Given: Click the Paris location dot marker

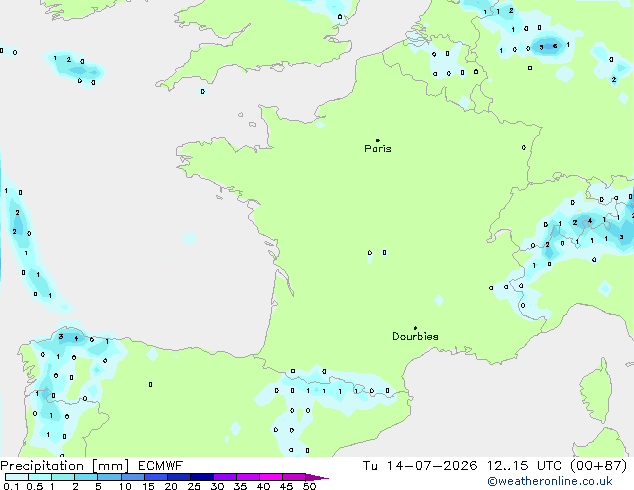Looking at the screenshot, I should 378,140.
